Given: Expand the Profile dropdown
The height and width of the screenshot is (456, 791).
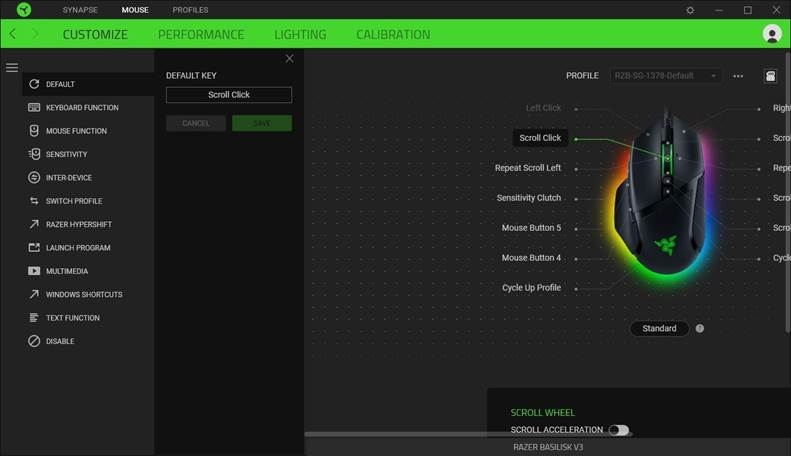Looking at the screenshot, I should coord(665,76).
